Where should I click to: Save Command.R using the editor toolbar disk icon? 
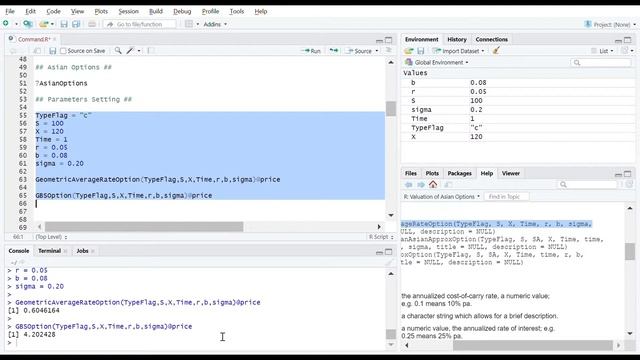(52, 51)
